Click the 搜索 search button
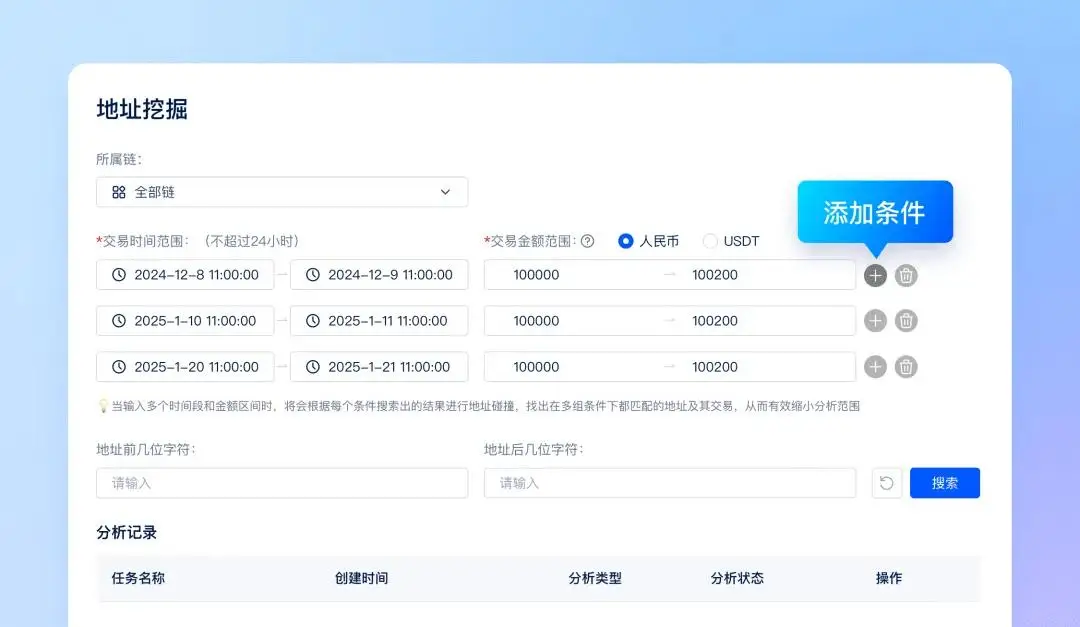 click(944, 482)
